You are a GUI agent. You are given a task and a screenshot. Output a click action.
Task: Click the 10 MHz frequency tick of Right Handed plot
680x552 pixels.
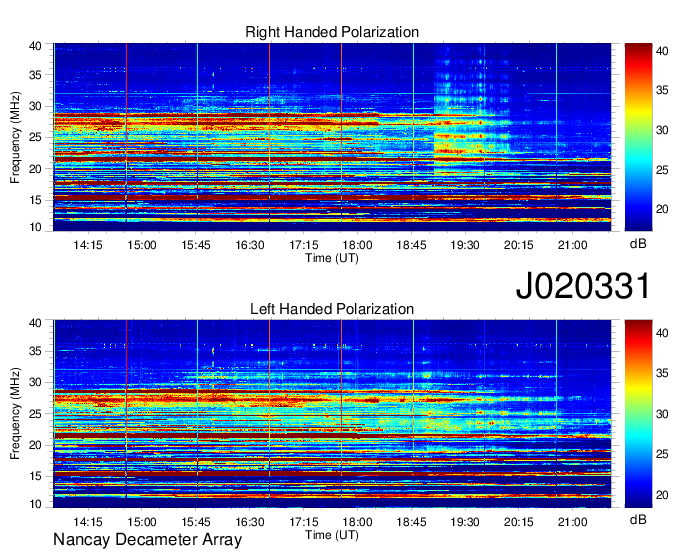pyautogui.click(x=36, y=227)
